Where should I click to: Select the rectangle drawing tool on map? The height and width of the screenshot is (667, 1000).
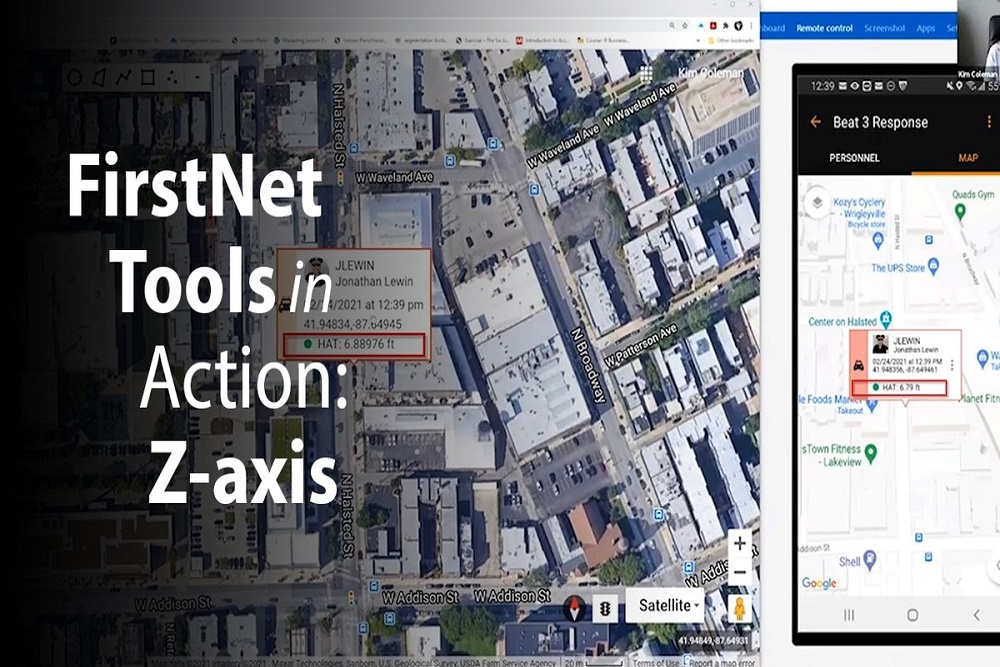point(148,78)
